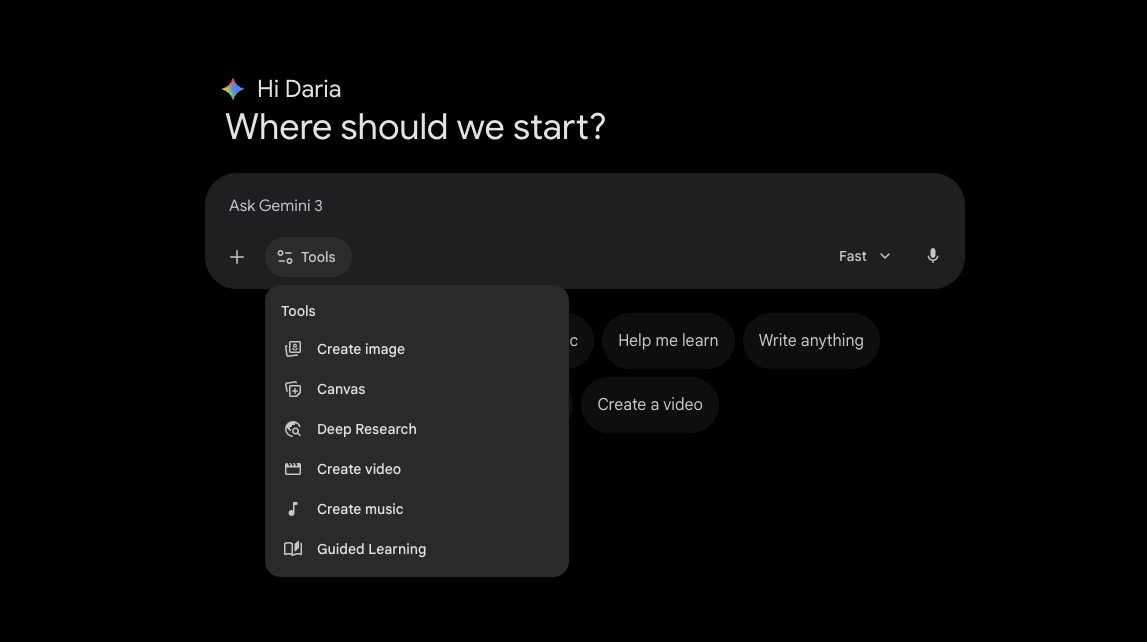Open the Fast model selector dropdown
1147x642 pixels.
click(x=864, y=256)
